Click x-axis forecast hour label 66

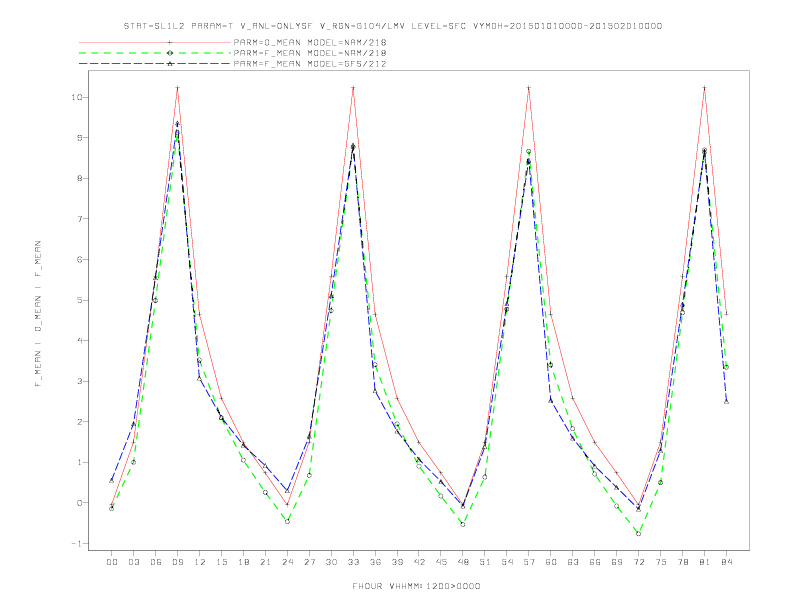[x=595, y=562]
